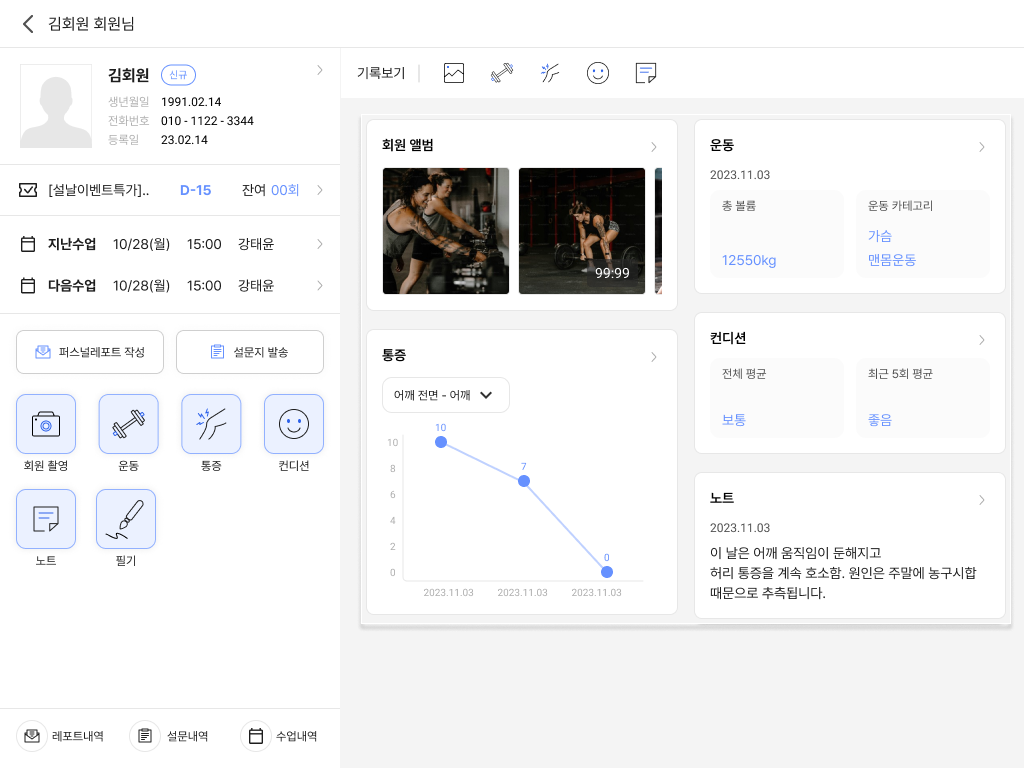Click the calendar icon beside 다음수업

click(x=28, y=285)
